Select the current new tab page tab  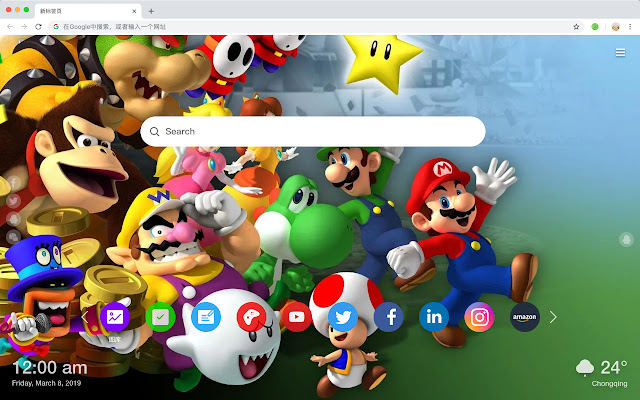click(88, 11)
